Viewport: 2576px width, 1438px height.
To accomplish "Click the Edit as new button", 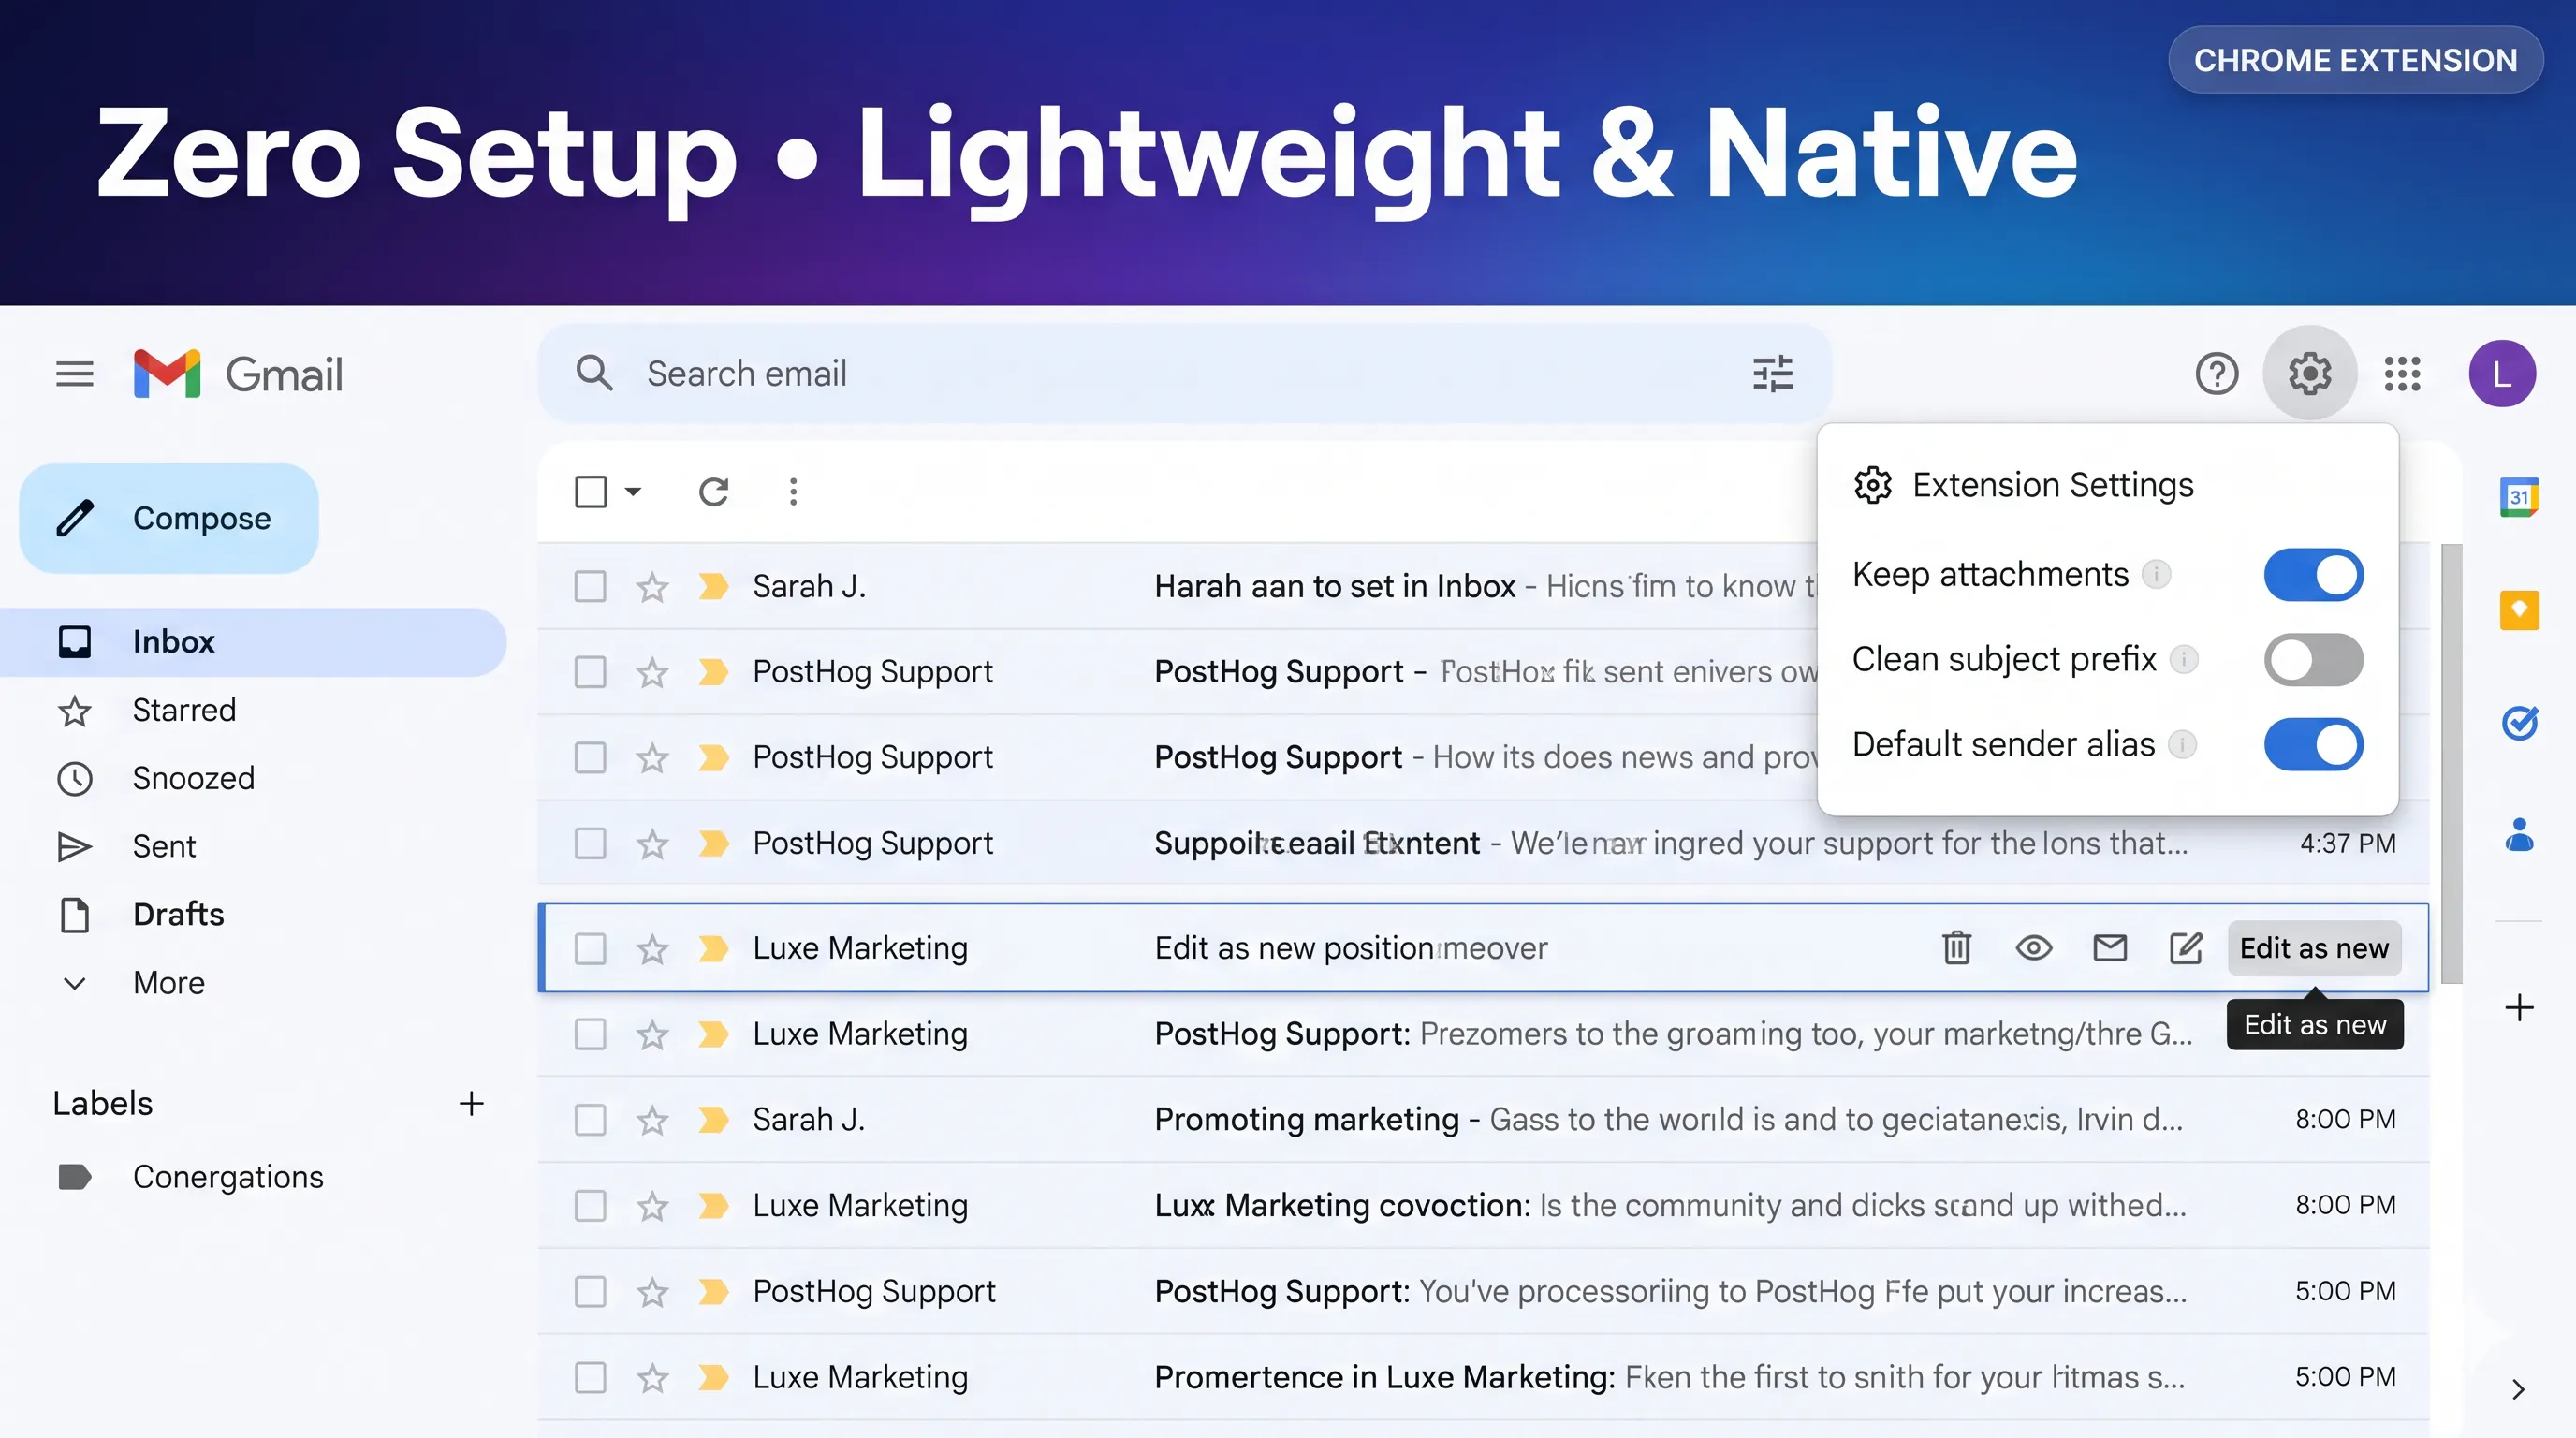I will click(x=2314, y=948).
